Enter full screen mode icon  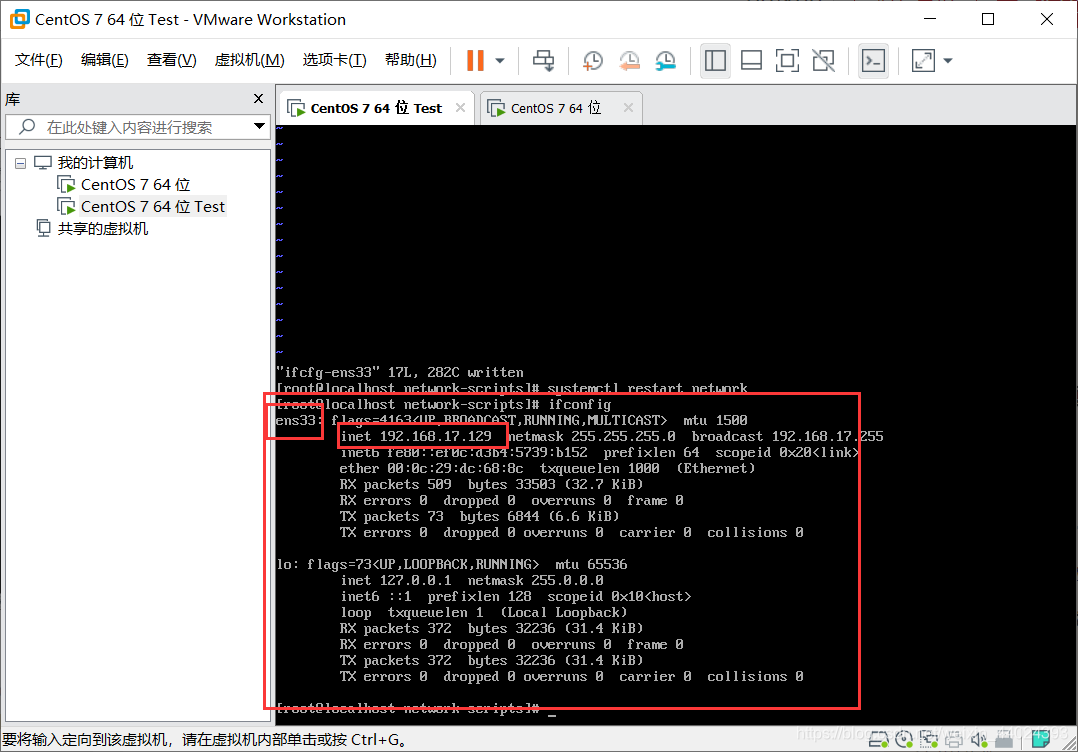click(x=786, y=60)
